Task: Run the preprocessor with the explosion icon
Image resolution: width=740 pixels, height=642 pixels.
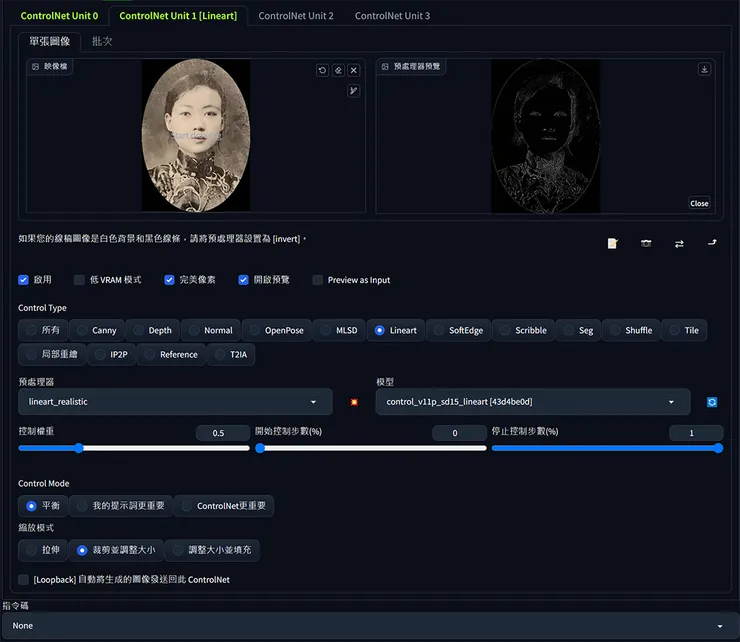Action: click(x=353, y=402)
